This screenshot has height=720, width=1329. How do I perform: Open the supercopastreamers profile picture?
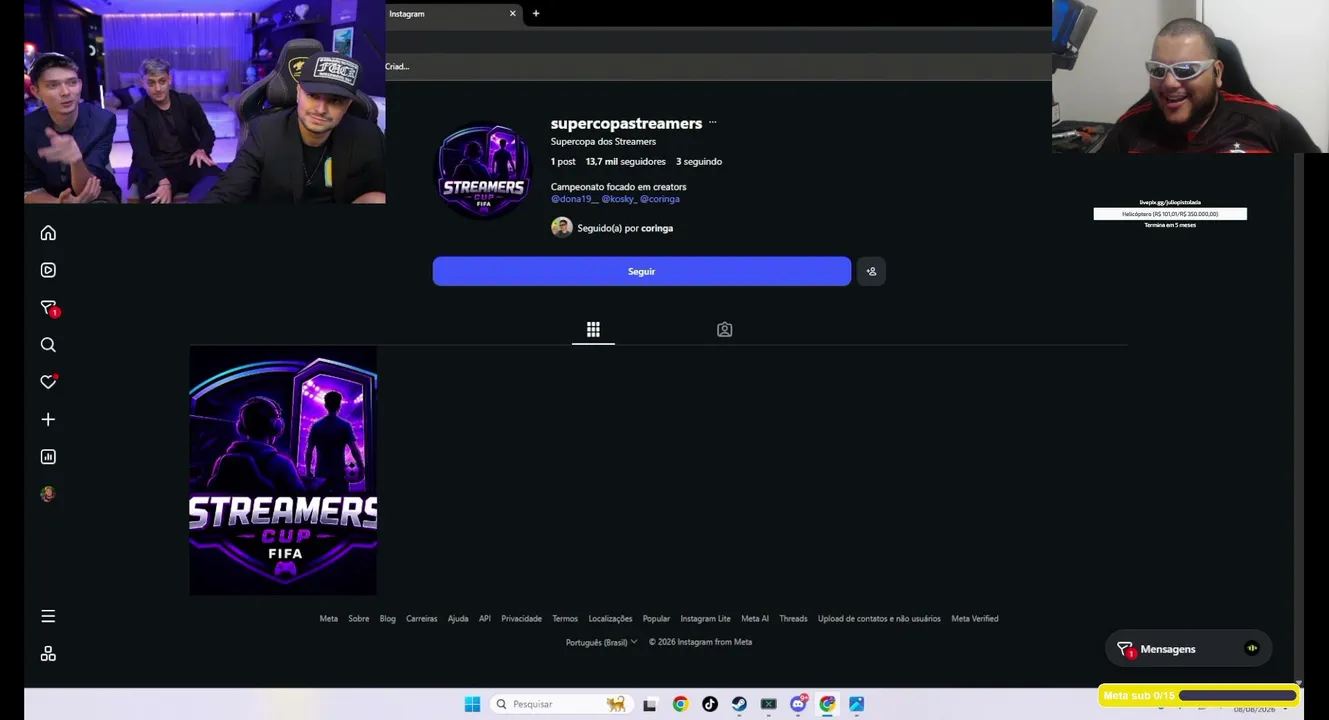click(484, 171)
